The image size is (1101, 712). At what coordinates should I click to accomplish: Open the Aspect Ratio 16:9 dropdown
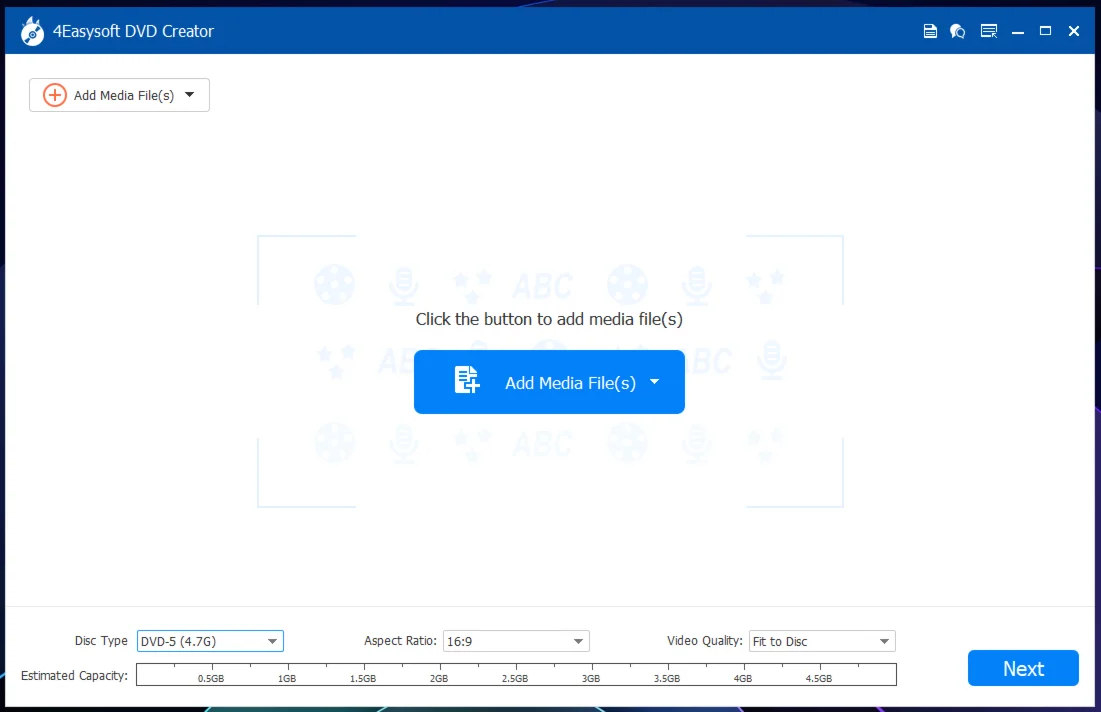(516, 641)
